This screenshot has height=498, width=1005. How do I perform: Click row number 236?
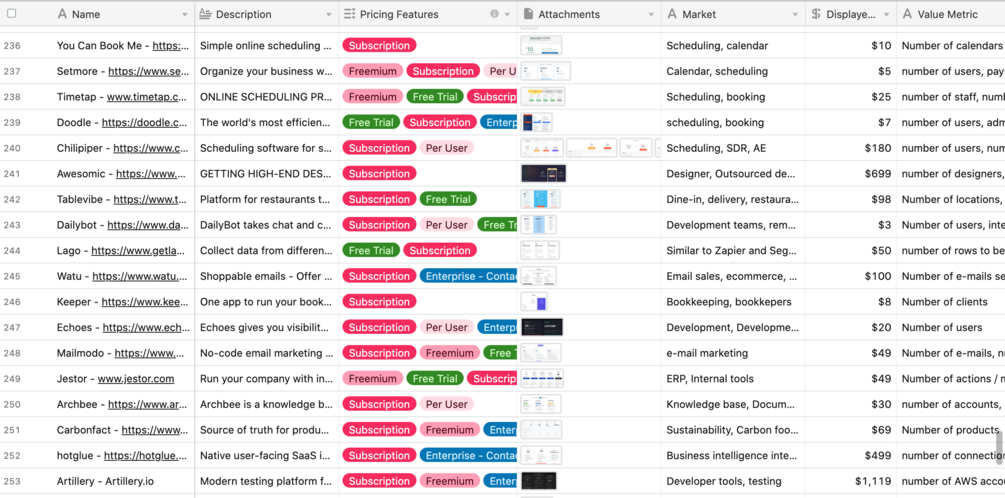click(x=12, y=46)
